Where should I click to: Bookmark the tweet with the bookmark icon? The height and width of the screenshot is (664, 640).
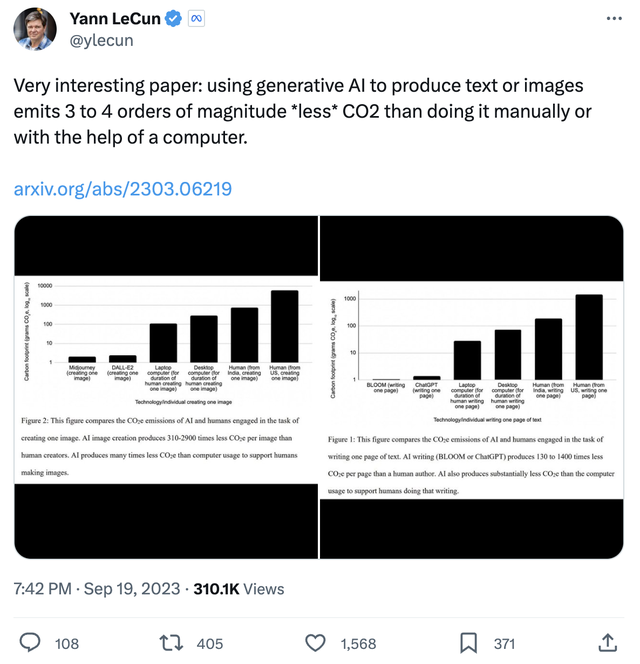pyautogui.click(x=467, y=642)
